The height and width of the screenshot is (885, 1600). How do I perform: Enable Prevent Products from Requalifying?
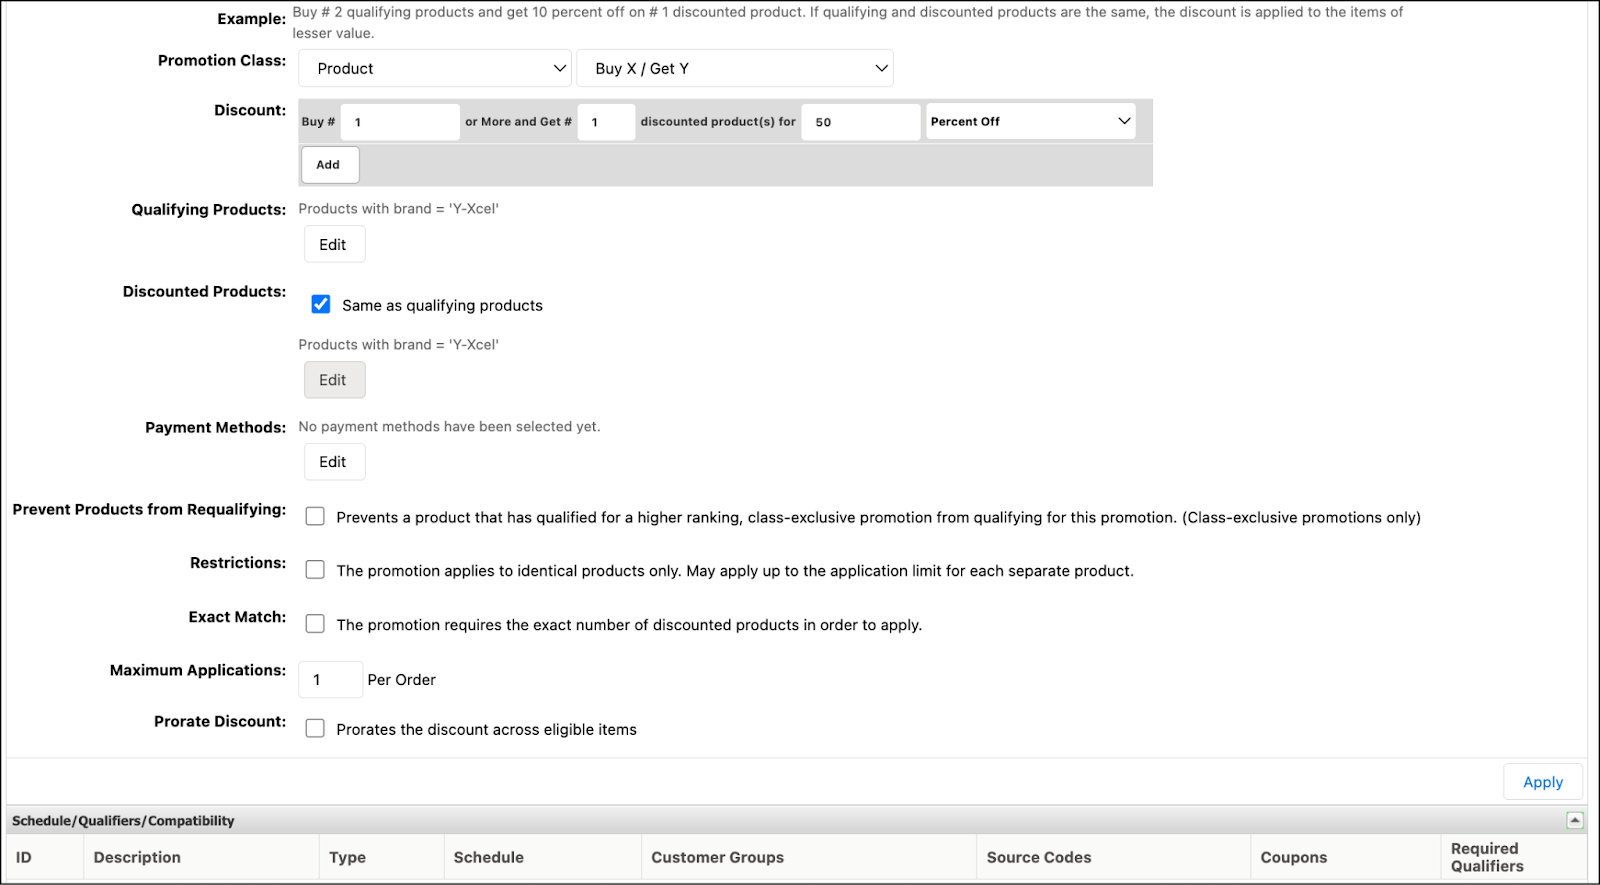tap(315, 516)
